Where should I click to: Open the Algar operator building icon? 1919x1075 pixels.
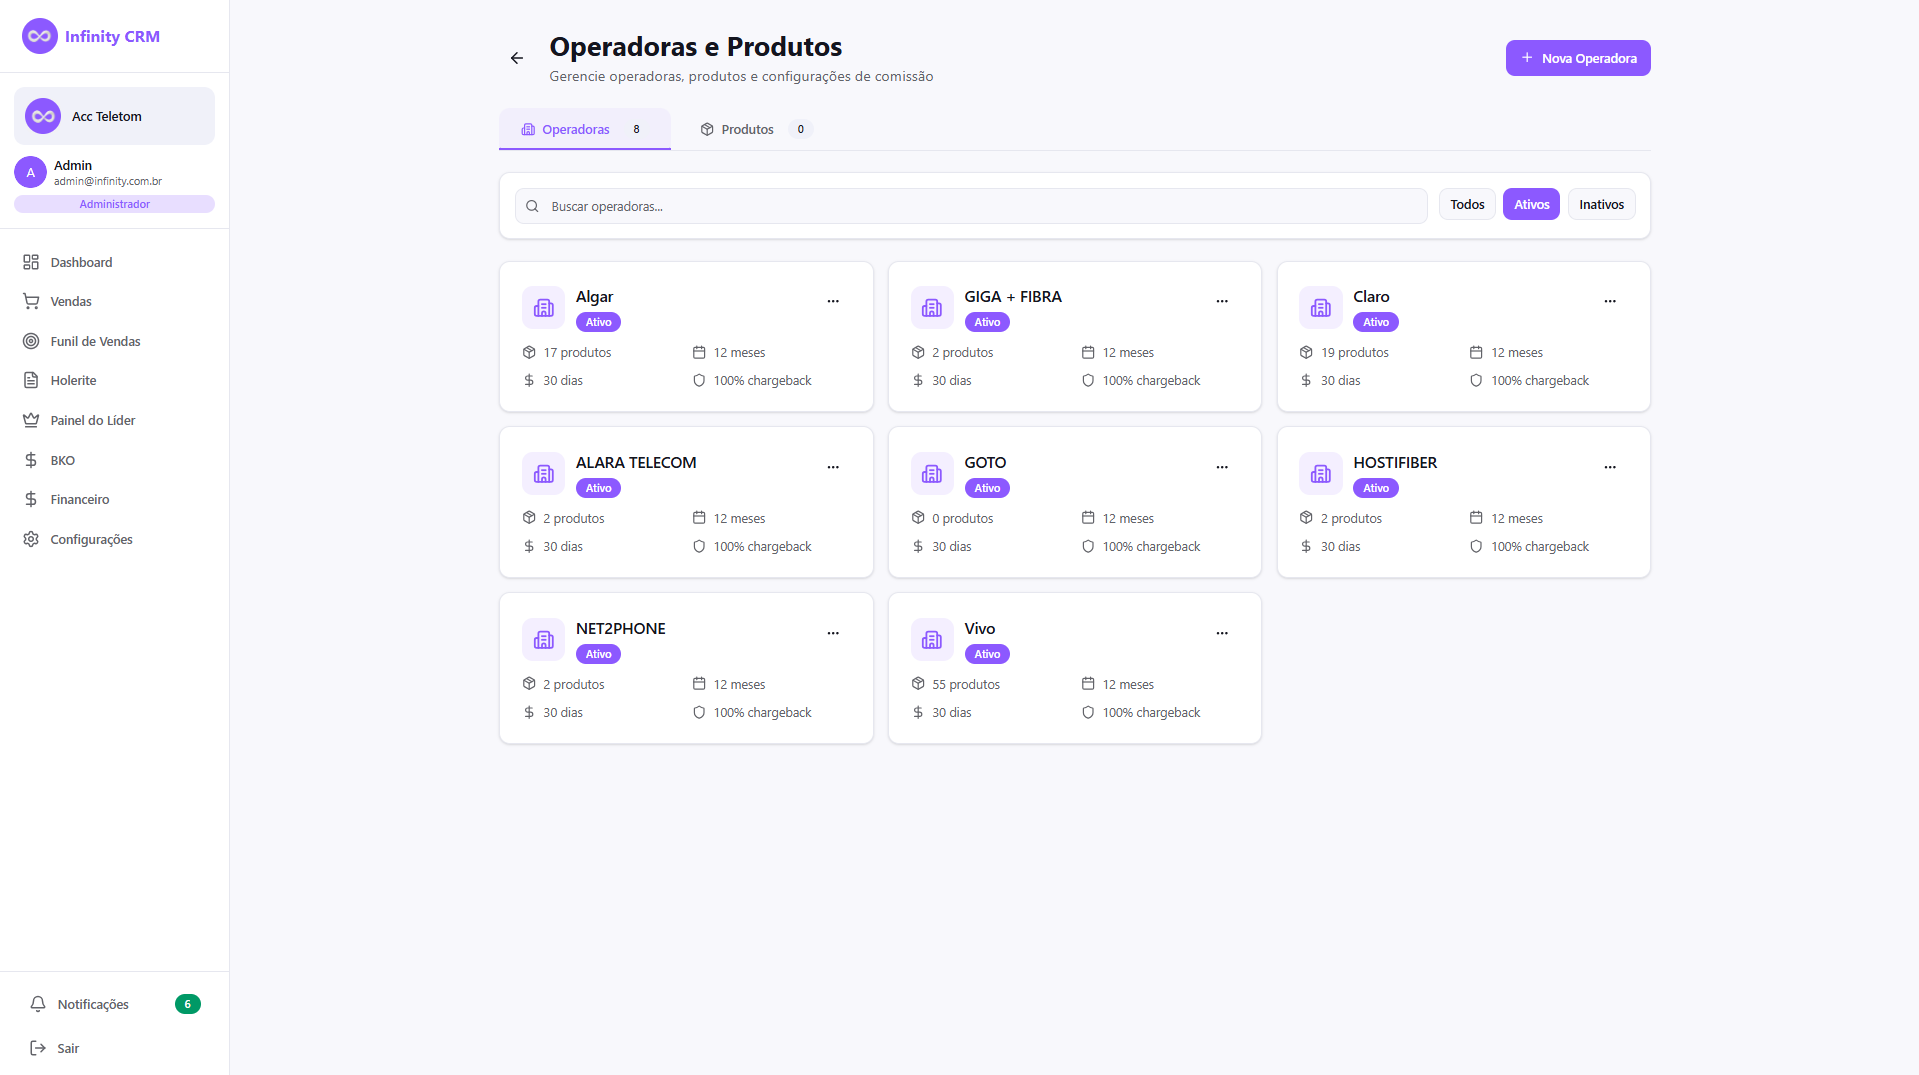[x=543, y=308]
